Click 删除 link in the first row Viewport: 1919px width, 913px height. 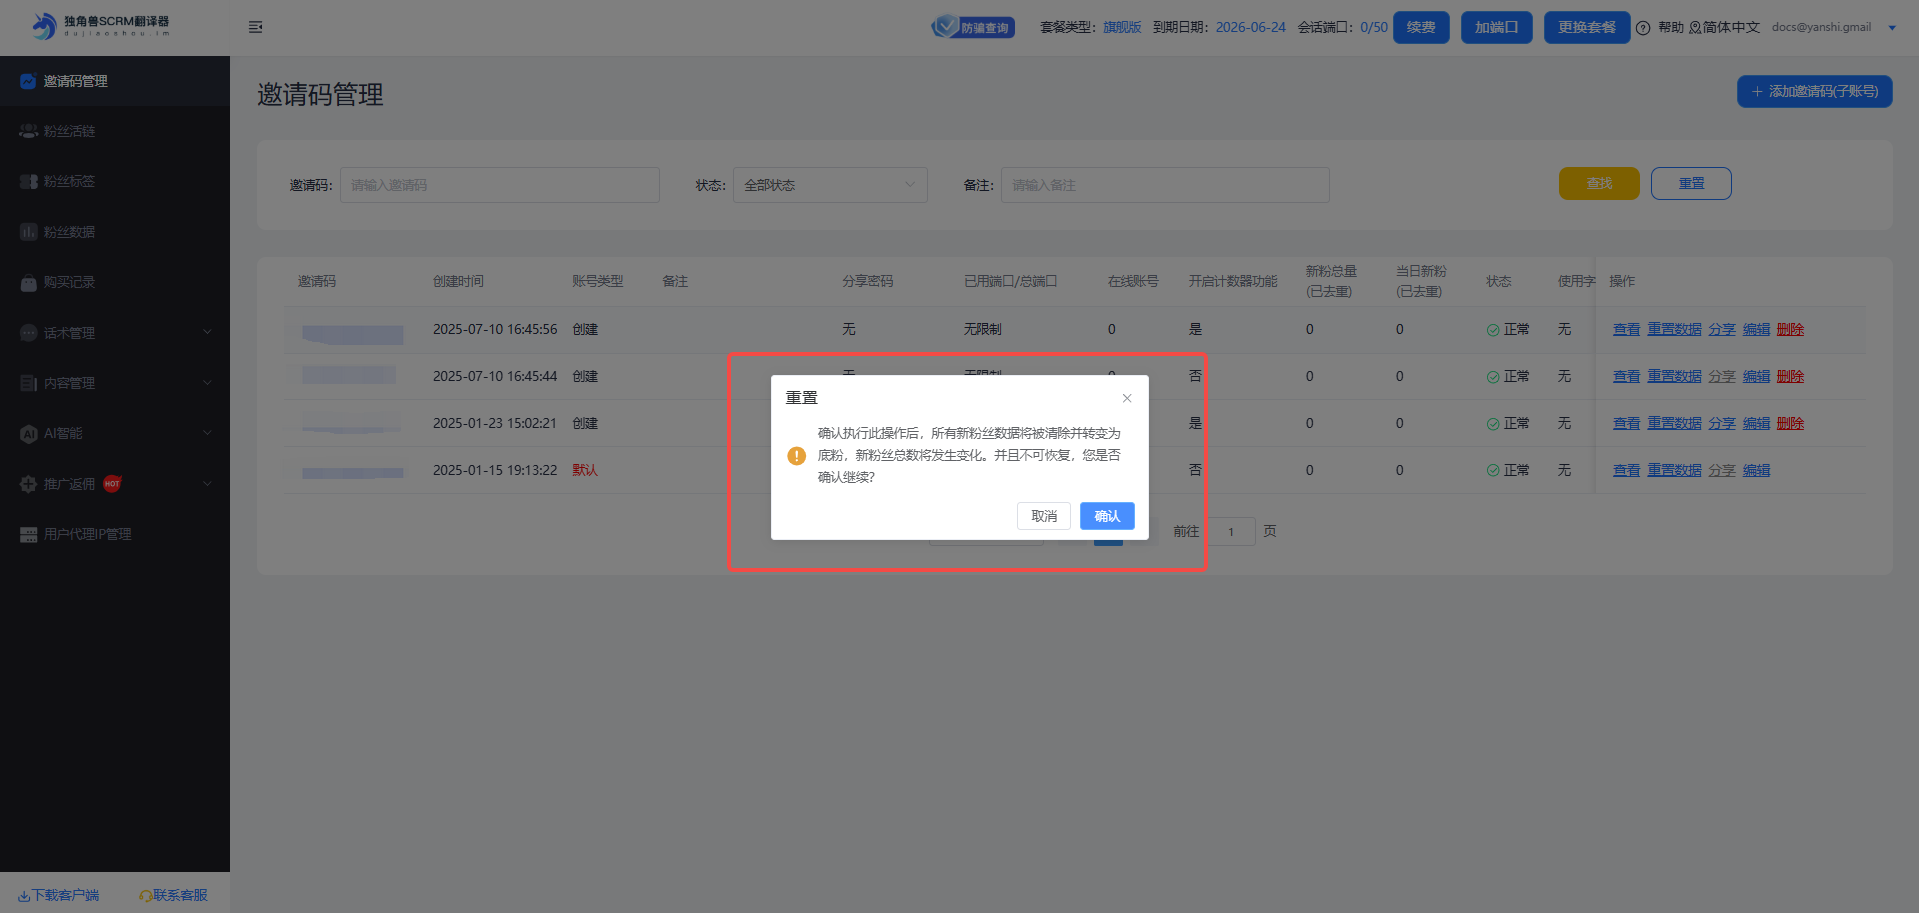click(1790, 329)
